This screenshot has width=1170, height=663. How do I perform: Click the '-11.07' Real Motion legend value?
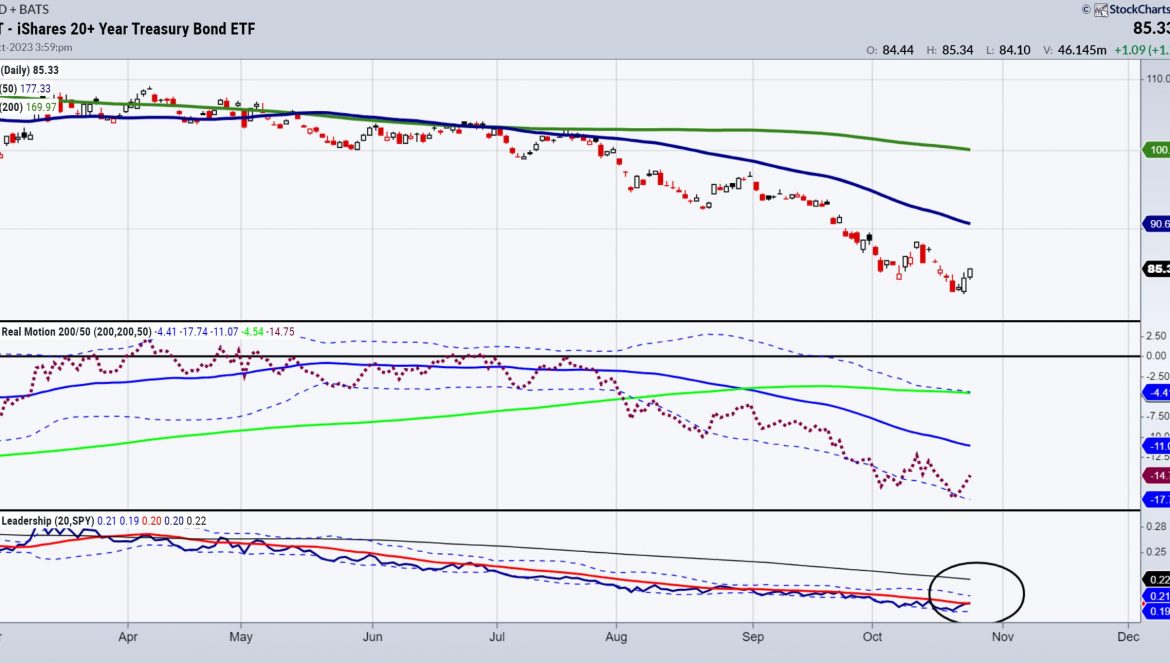pyautogui.click(x=225, y=332)
